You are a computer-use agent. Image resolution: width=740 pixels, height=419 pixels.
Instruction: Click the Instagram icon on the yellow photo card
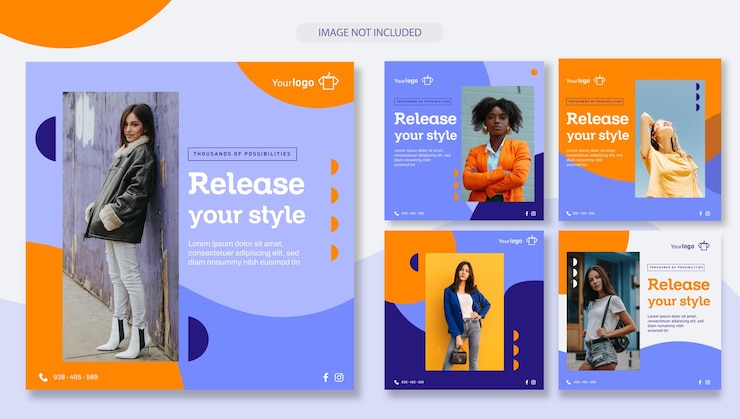[533, 382]
